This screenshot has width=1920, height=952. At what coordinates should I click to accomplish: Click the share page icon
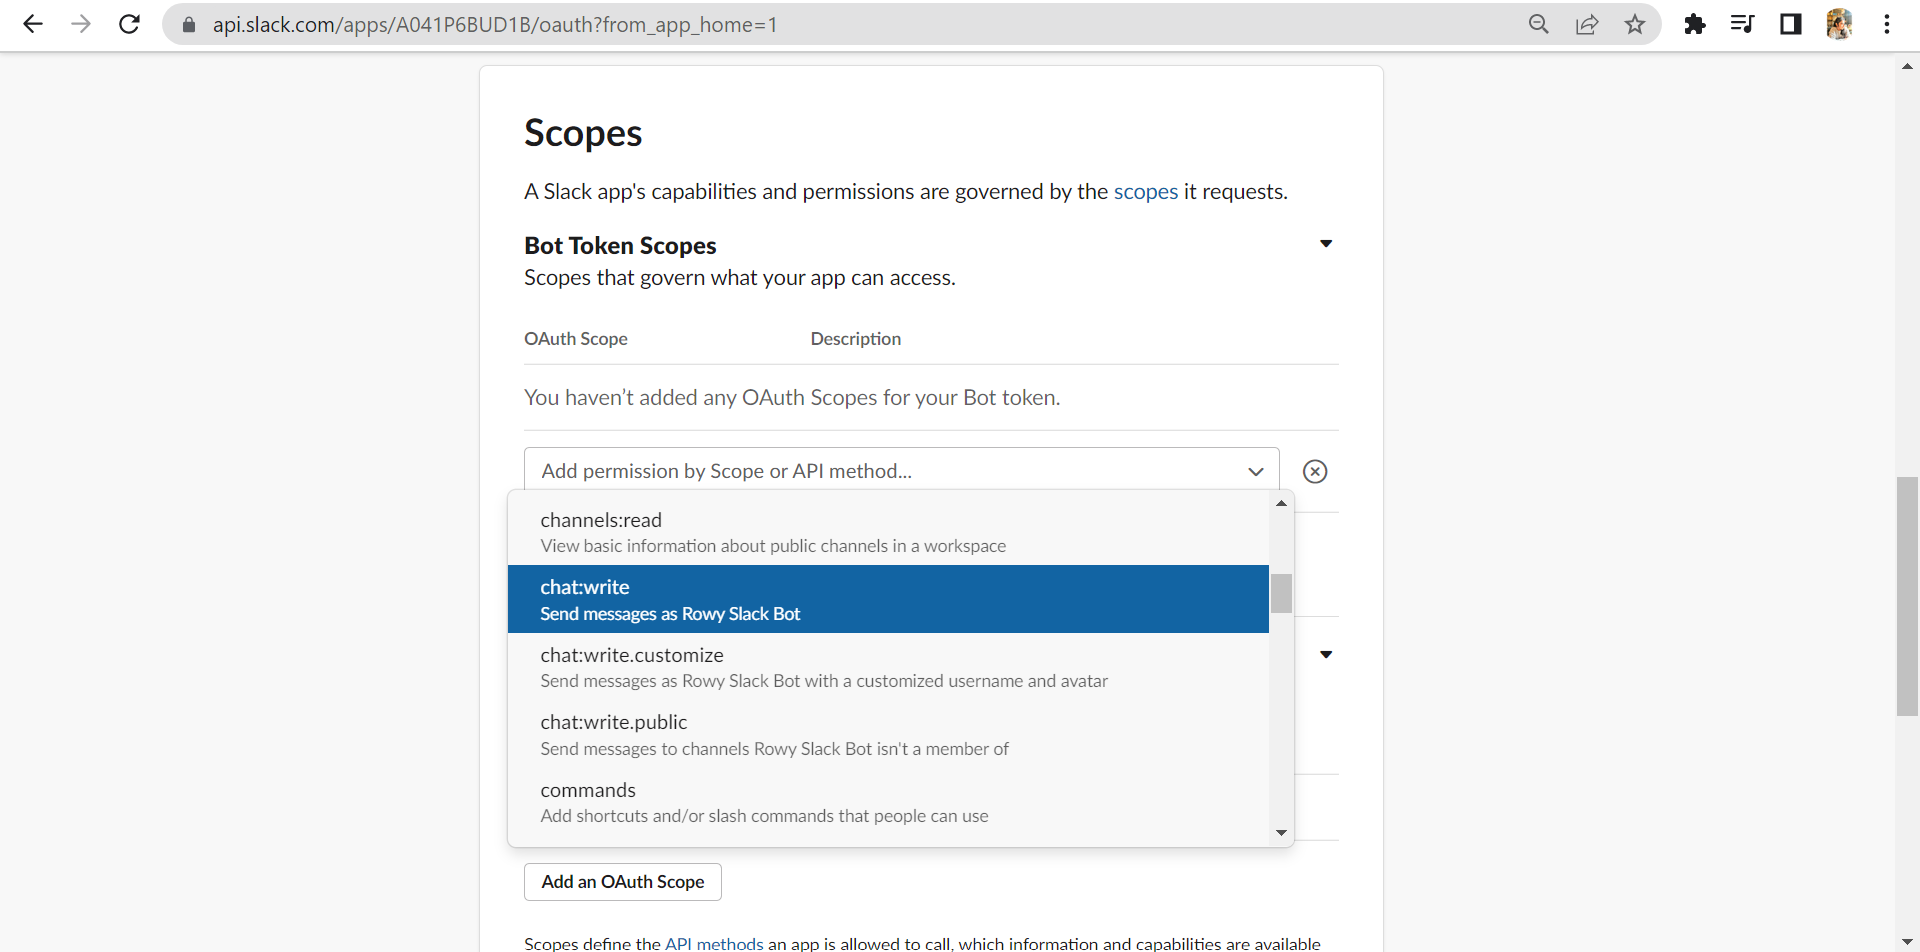(x=1587, y=24)
